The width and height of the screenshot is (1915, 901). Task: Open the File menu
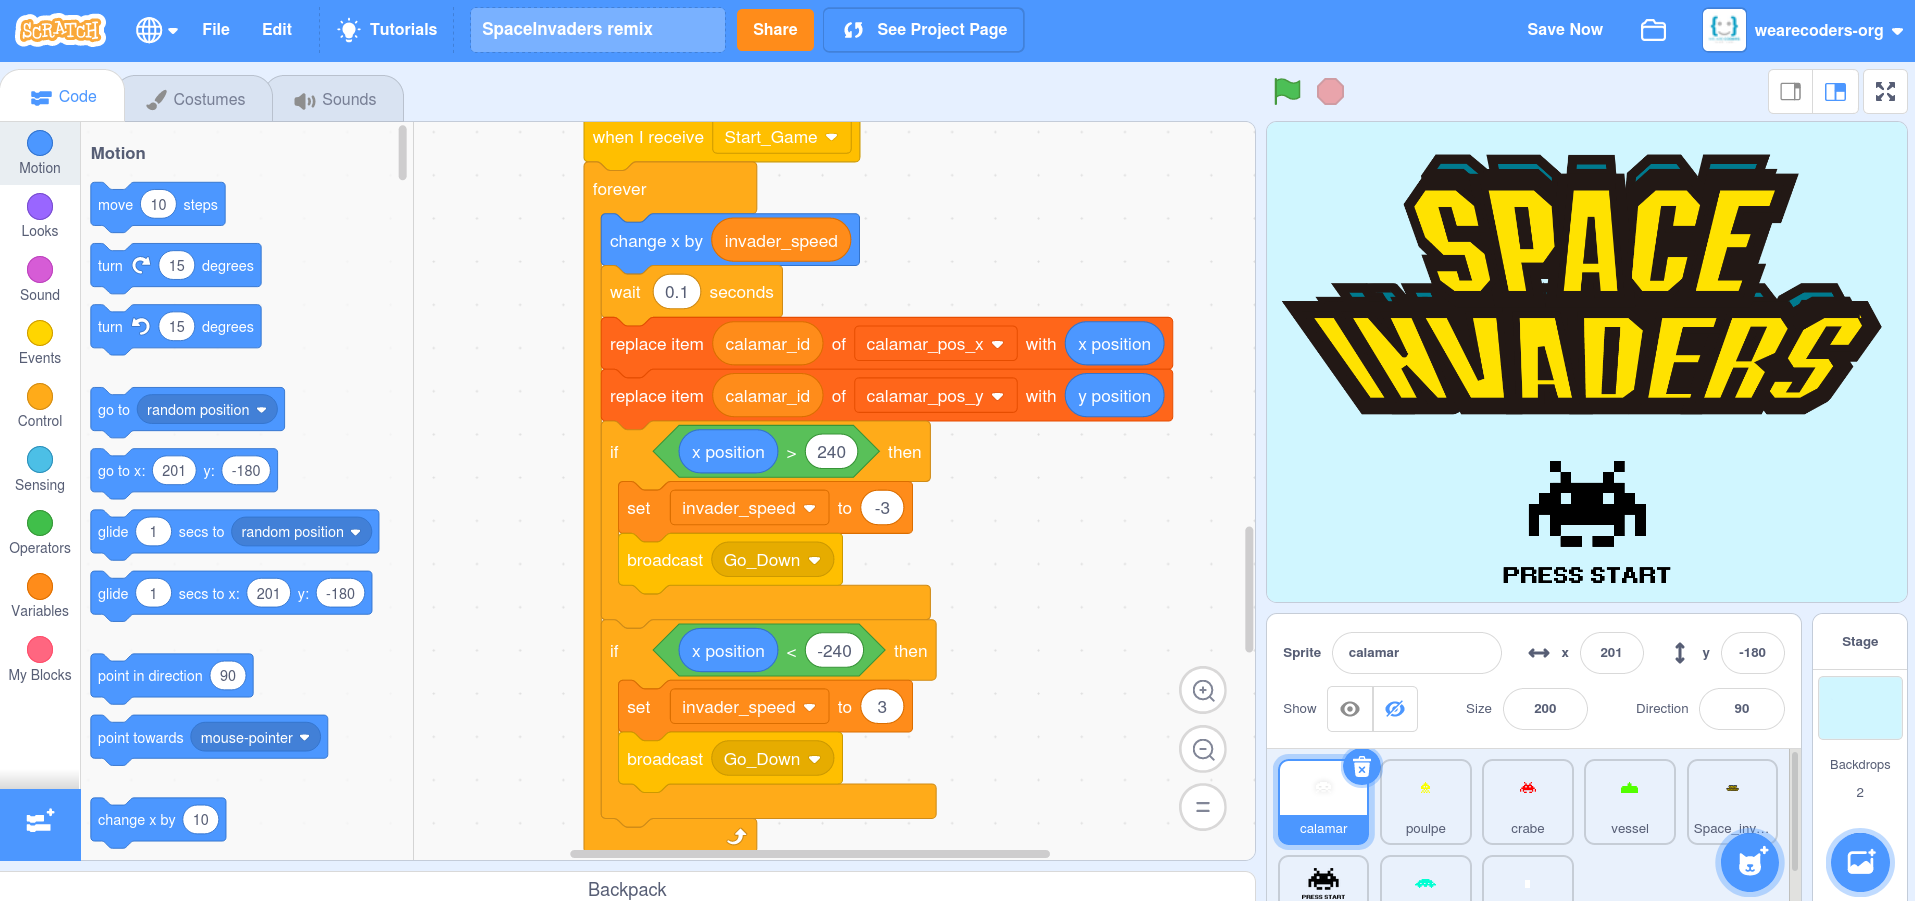tap(215, 30)
